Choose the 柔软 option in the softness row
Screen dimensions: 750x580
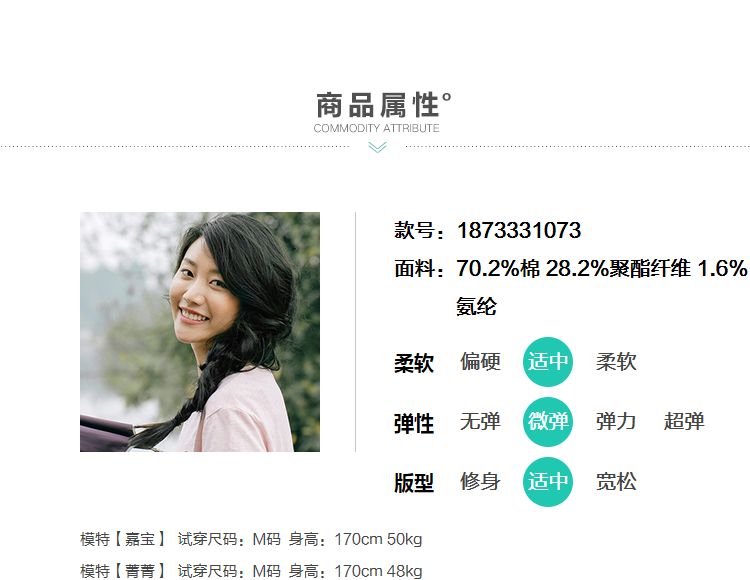tap(616, 361)
